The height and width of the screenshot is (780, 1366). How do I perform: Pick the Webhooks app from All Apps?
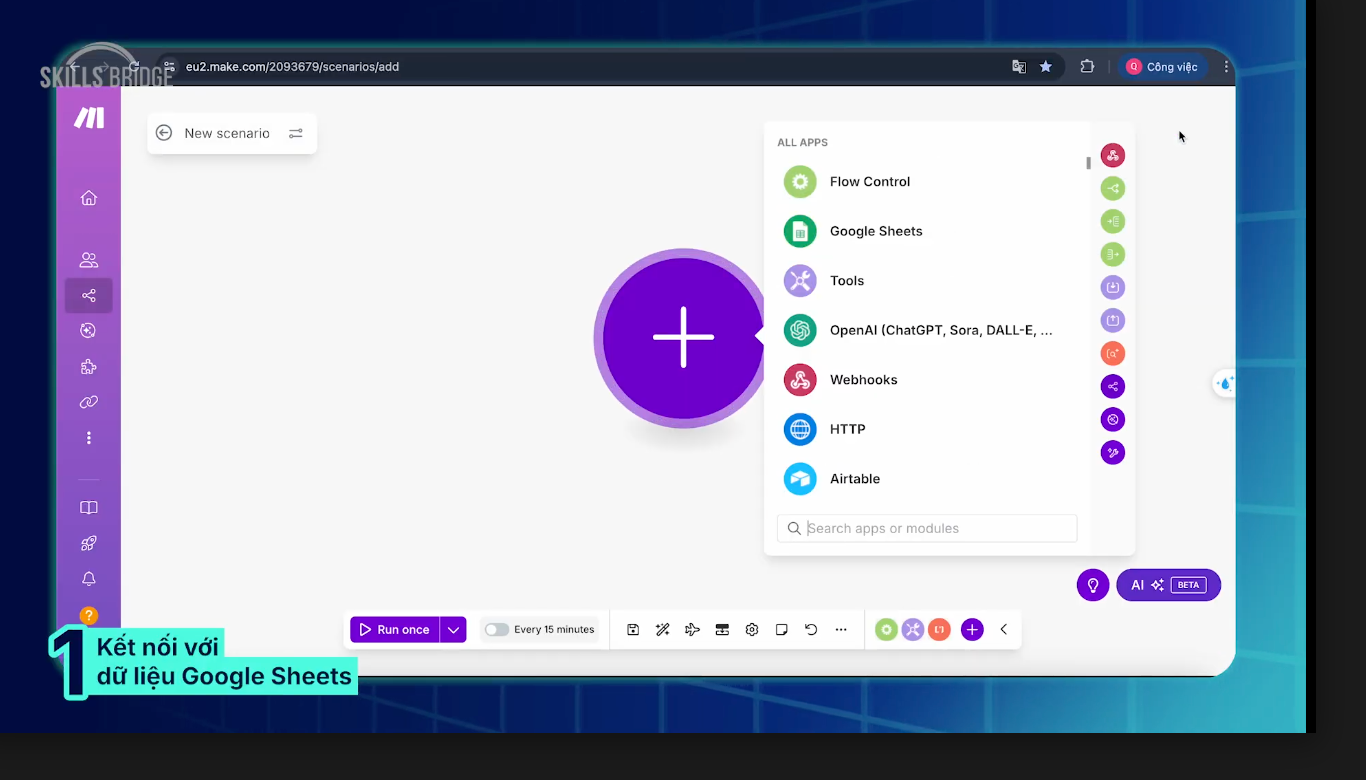(800, 380)
